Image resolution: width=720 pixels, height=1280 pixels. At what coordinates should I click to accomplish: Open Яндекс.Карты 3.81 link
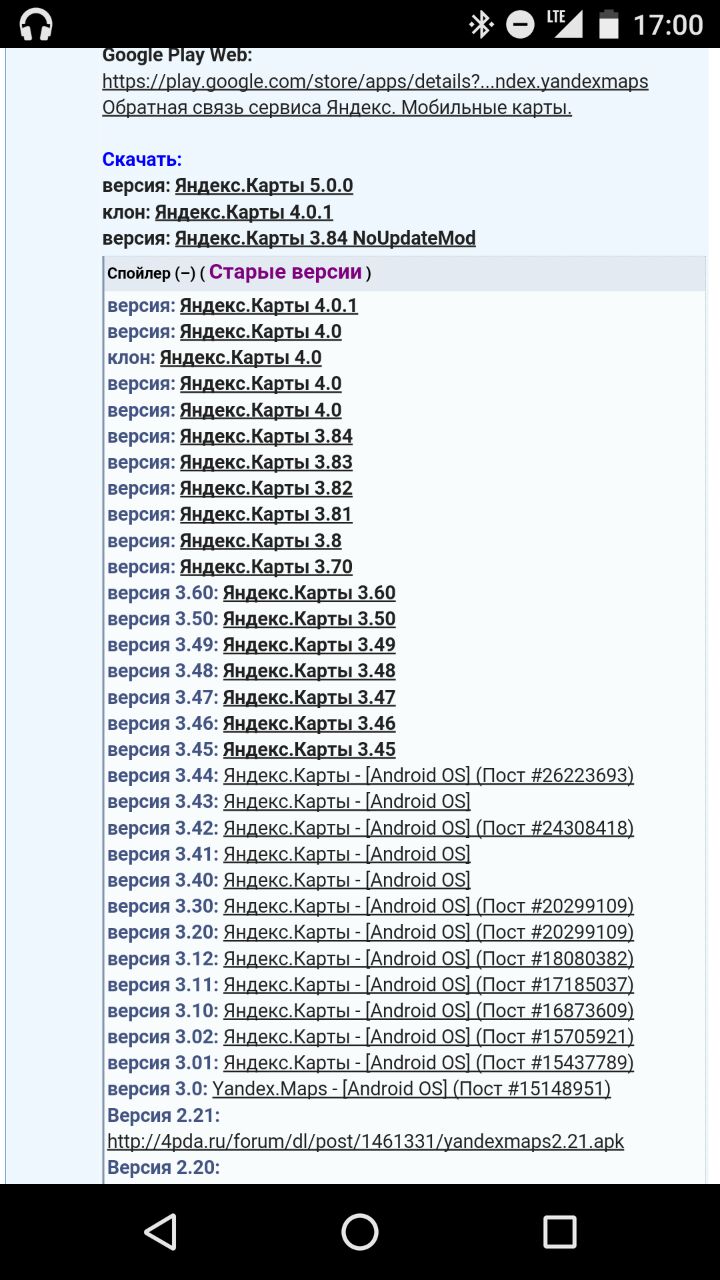pos(266,515)
